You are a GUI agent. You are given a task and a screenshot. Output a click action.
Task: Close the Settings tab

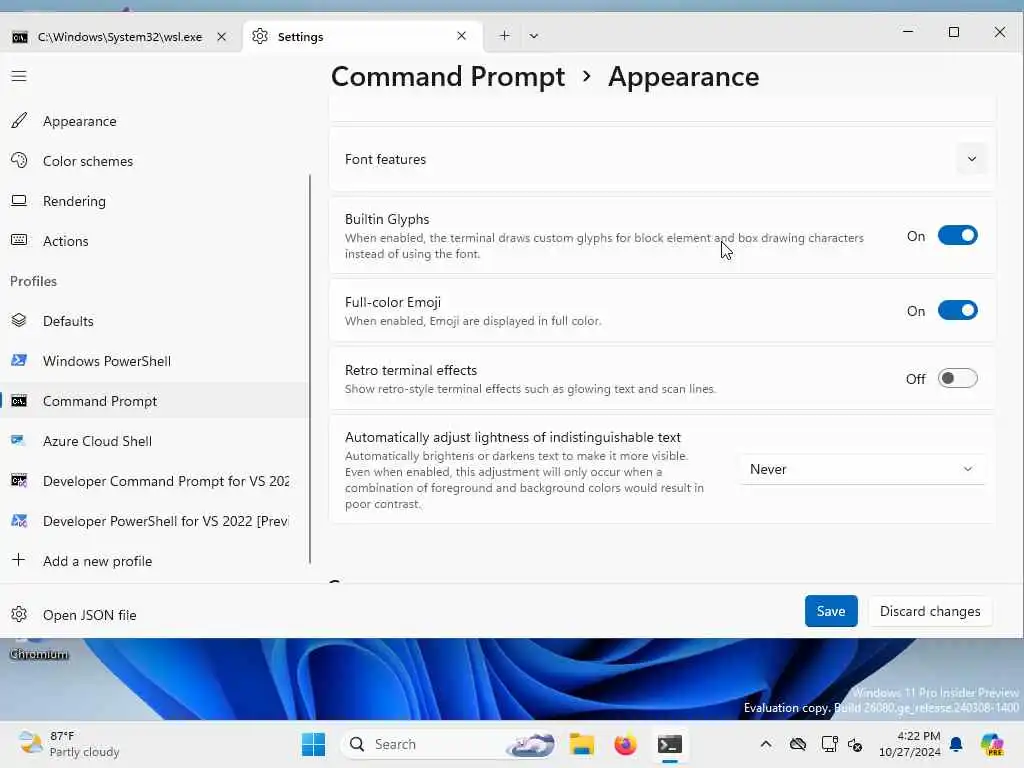462,36
